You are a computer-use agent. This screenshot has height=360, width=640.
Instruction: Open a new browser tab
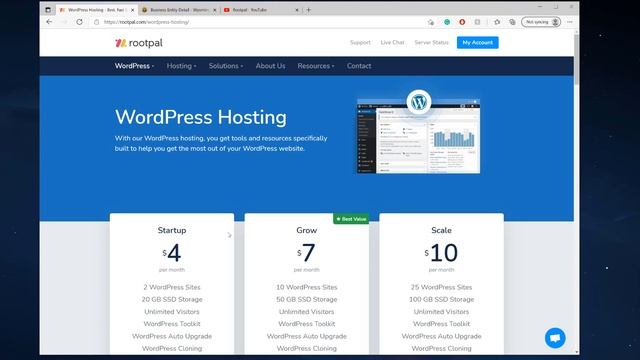pyautogui.click(x=309, y=9)
